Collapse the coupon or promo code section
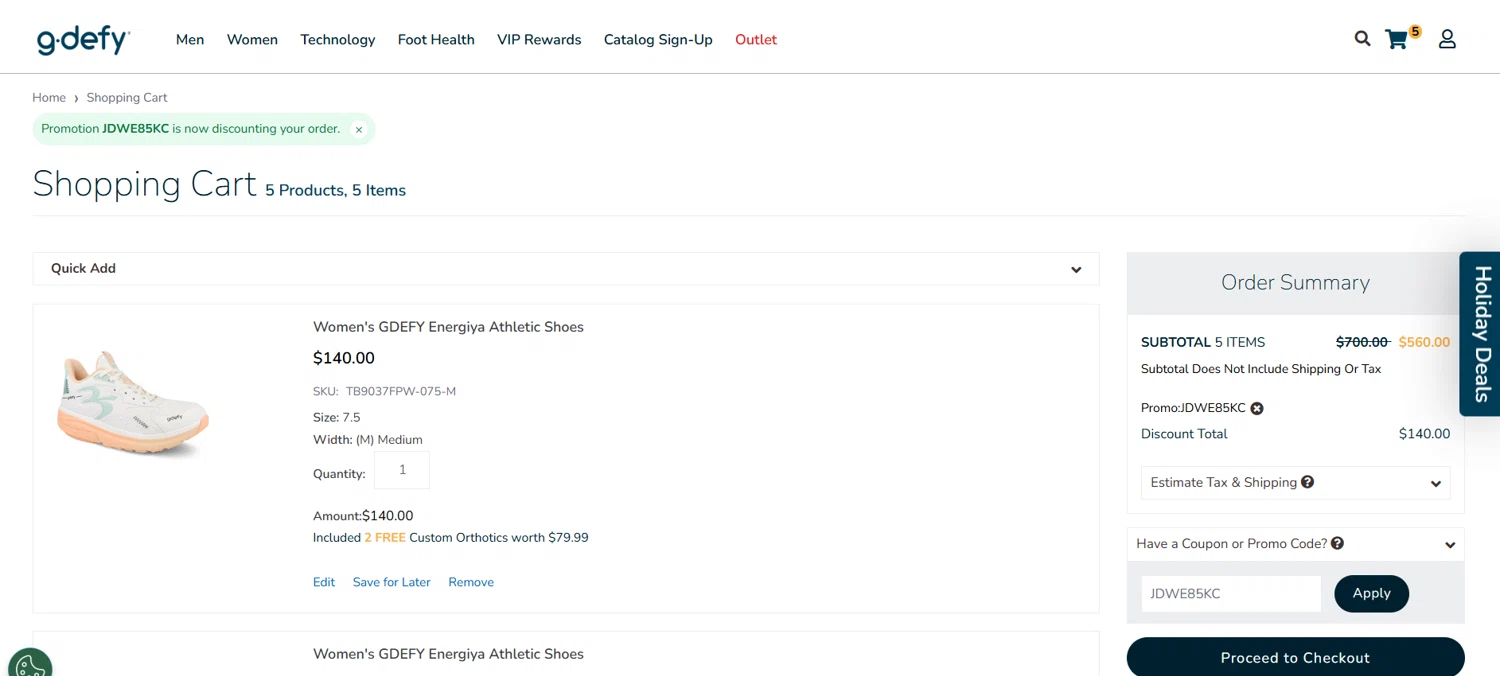Image resolution: width=1500 pixels, height=676 pixels. pos(1449,545)
